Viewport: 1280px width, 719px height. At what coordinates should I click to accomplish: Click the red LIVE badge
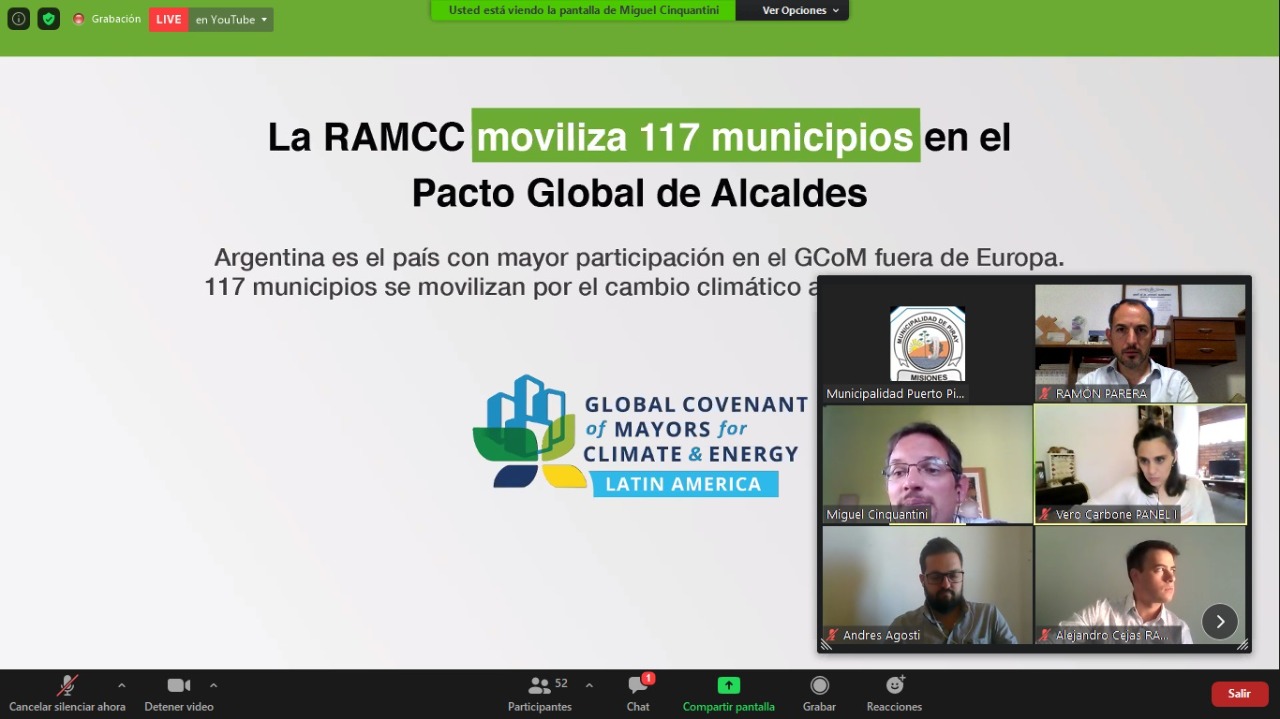pyautogui.click(x=169, y=20)
